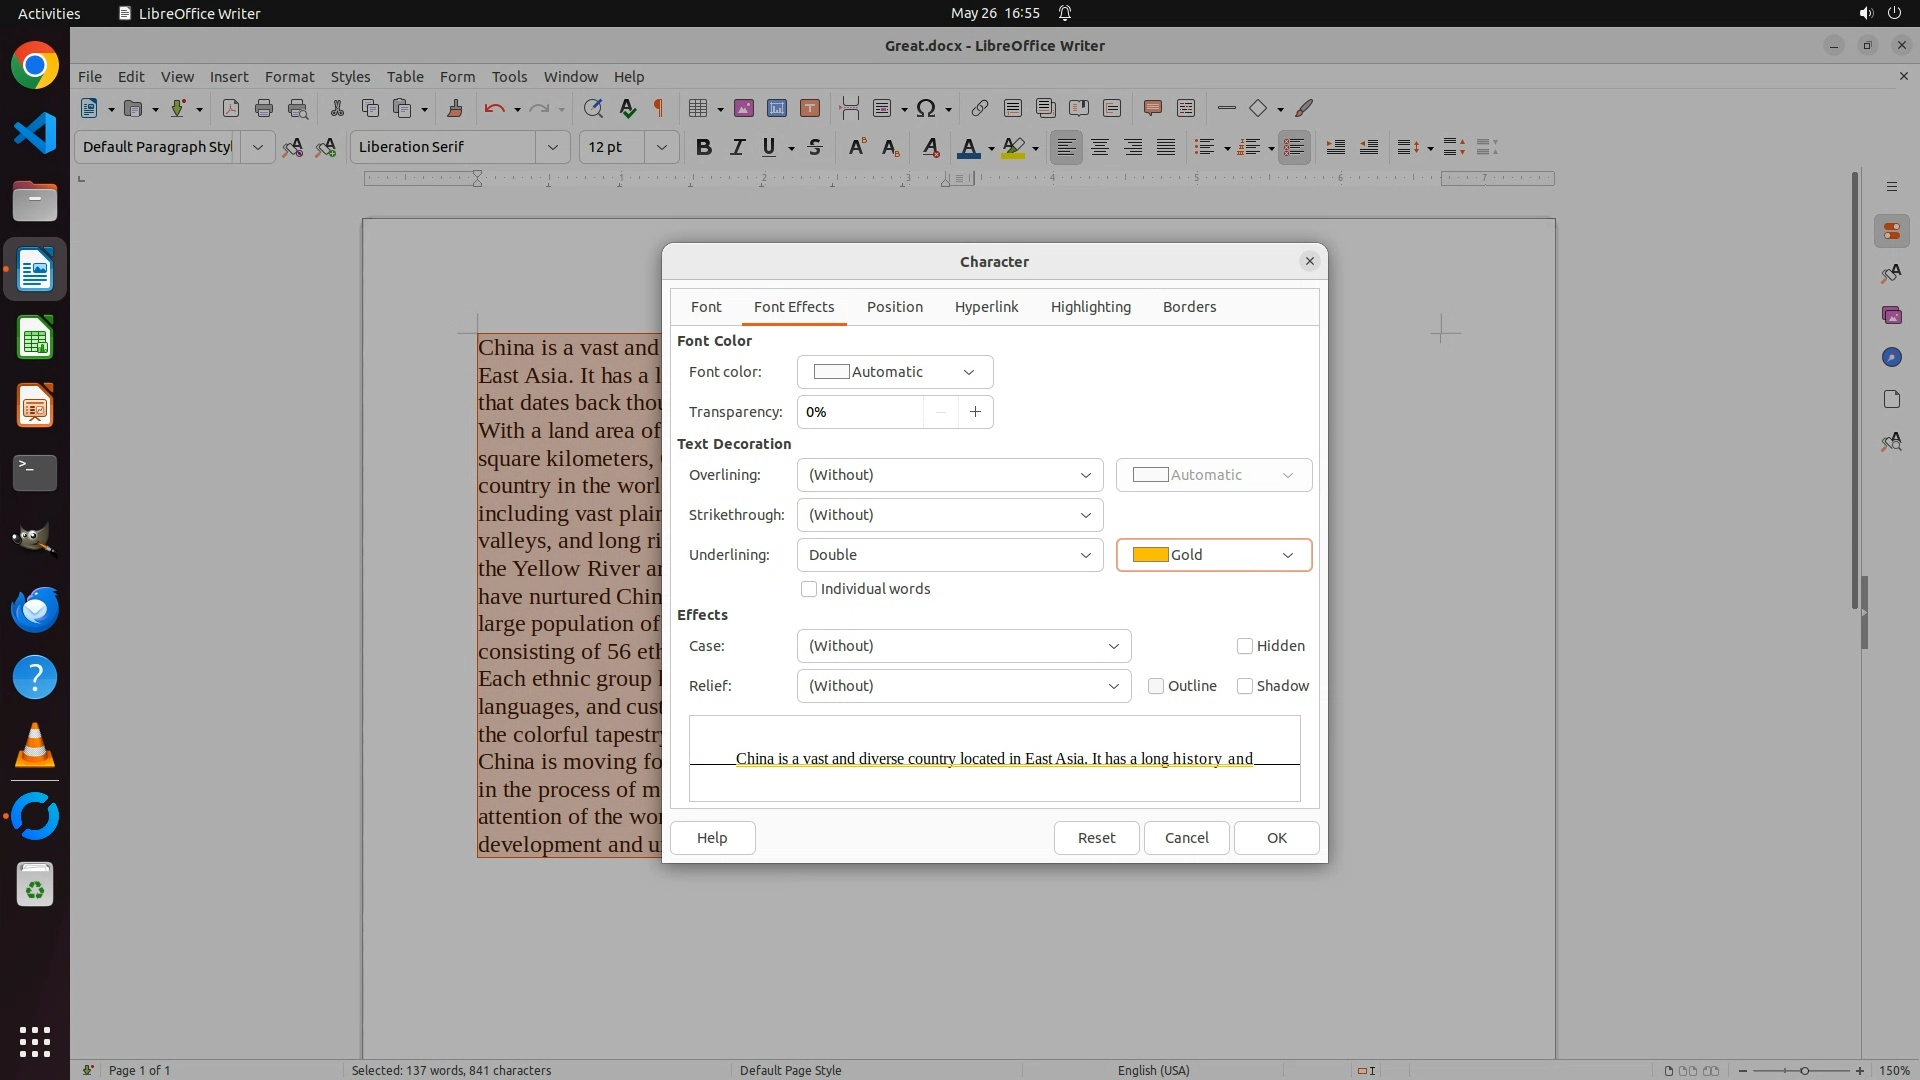
Task: Open the Position tab
Action: [894, 307]
